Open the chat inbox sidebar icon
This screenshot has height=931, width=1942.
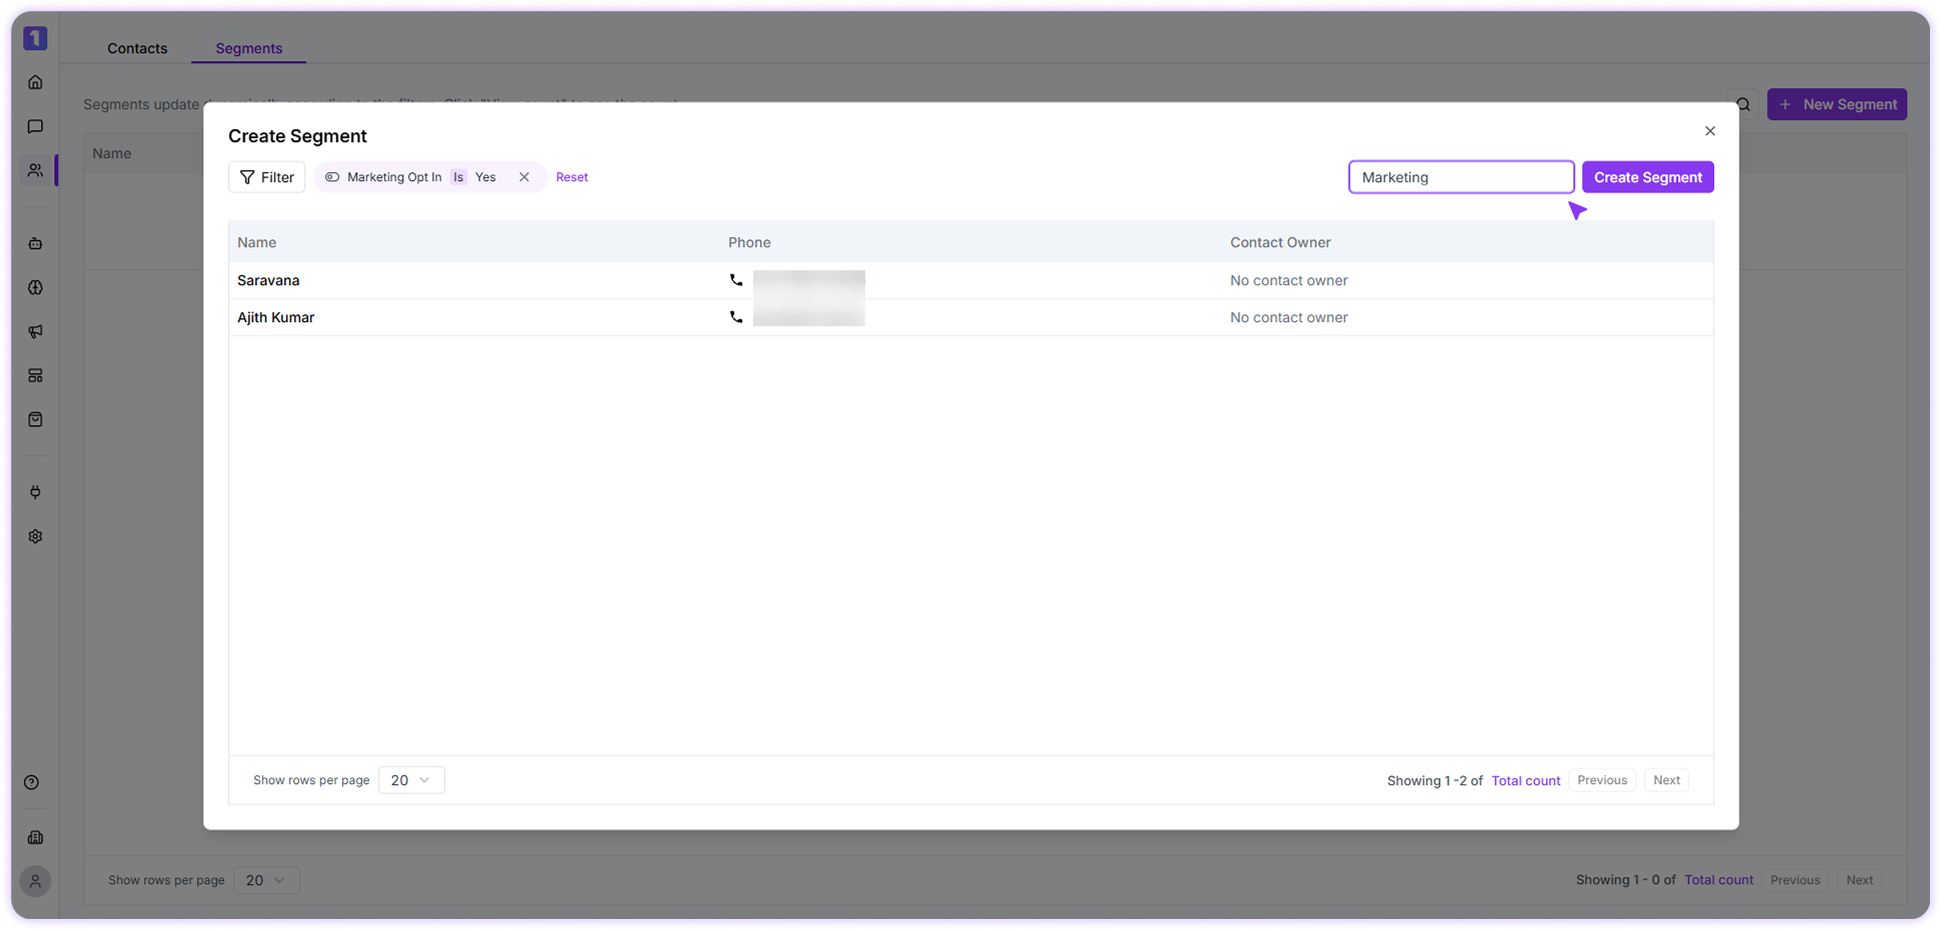click(35, 126)
